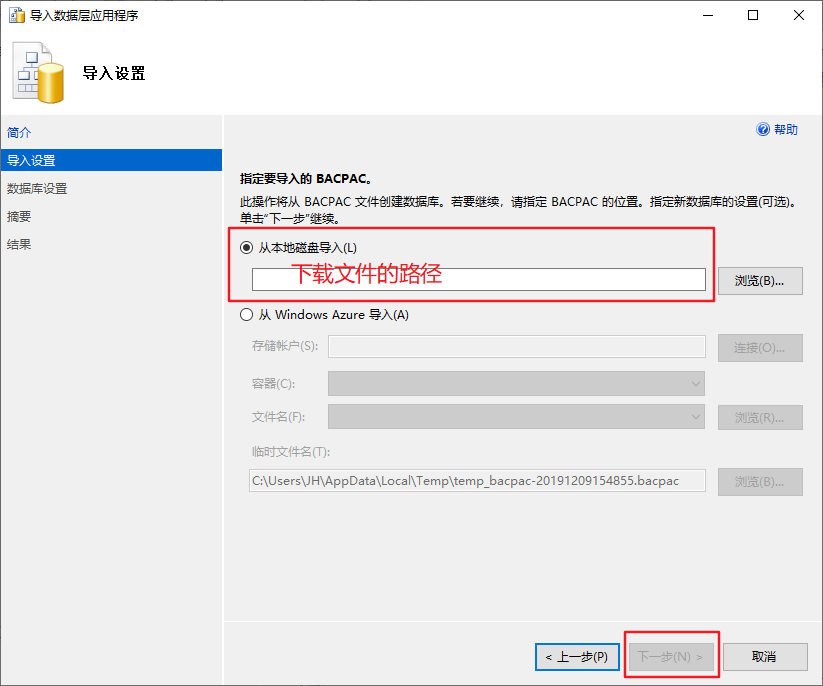Select the 导入设置 step in sidebar
This screenshot has width=823, height=686.
tap(111, 160)
